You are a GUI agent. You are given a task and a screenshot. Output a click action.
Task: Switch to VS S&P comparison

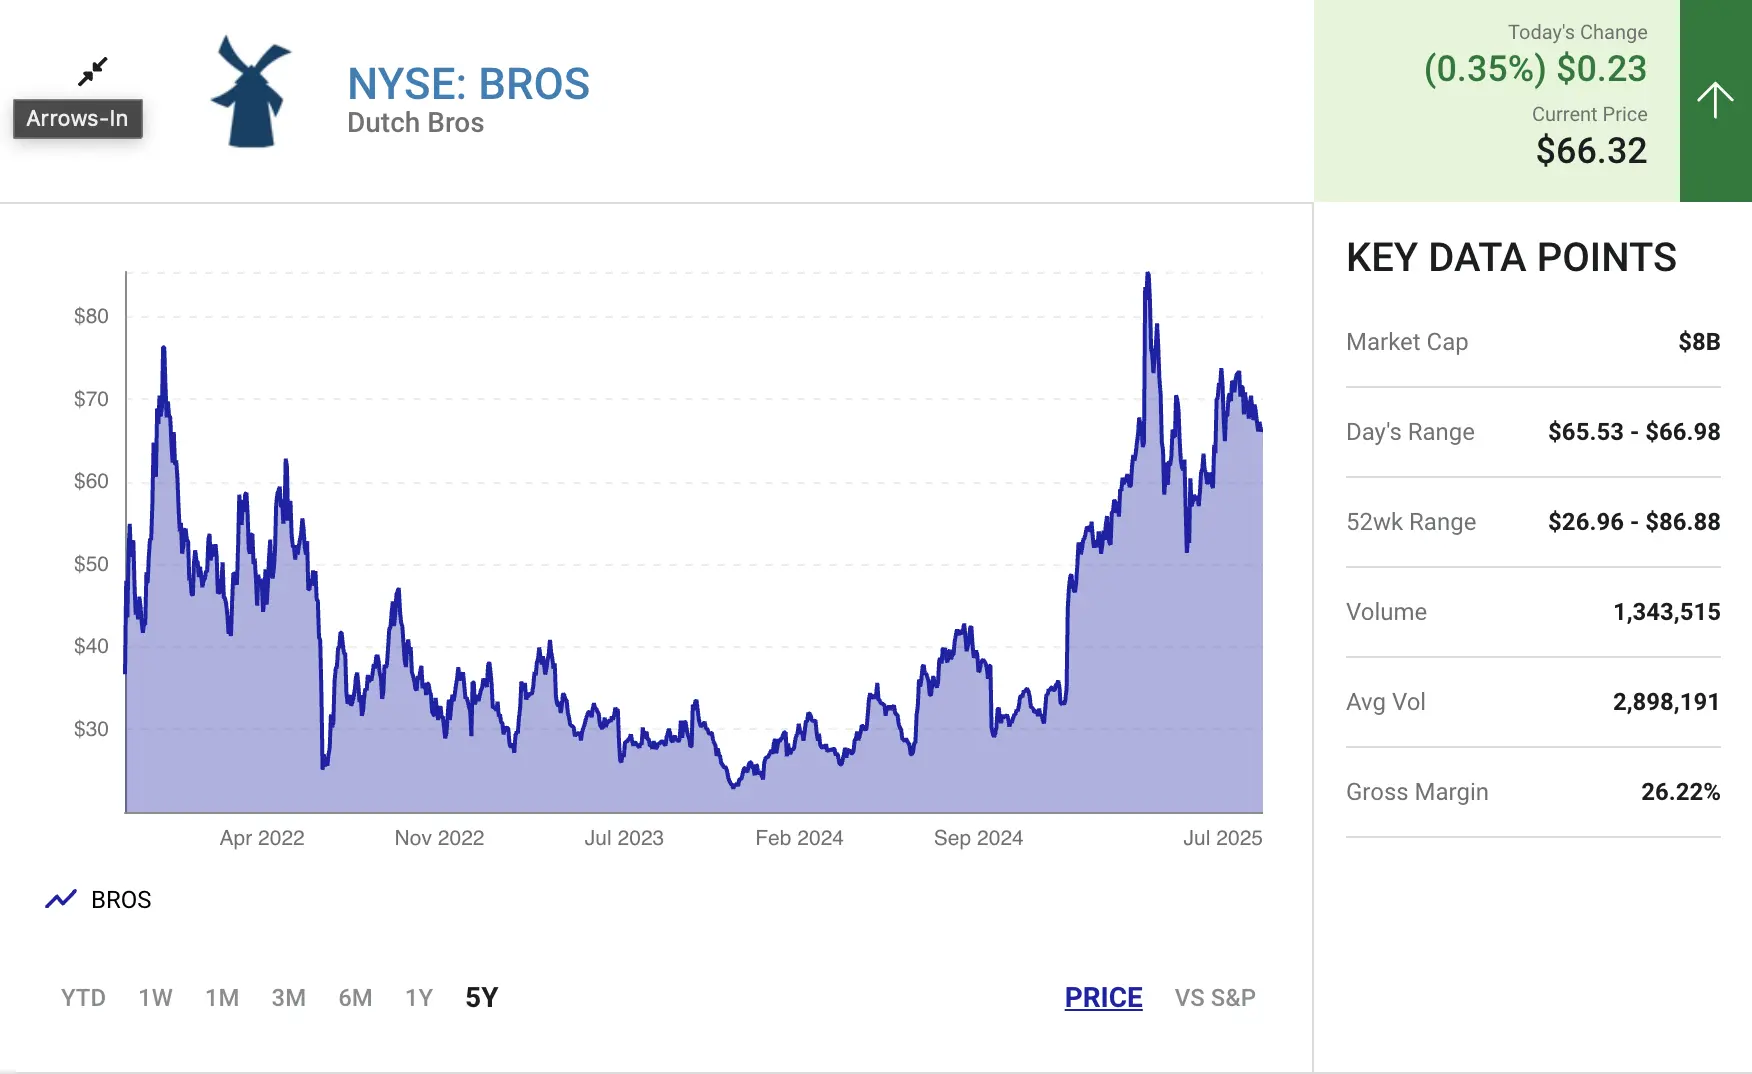click(x=1215, y=997)
